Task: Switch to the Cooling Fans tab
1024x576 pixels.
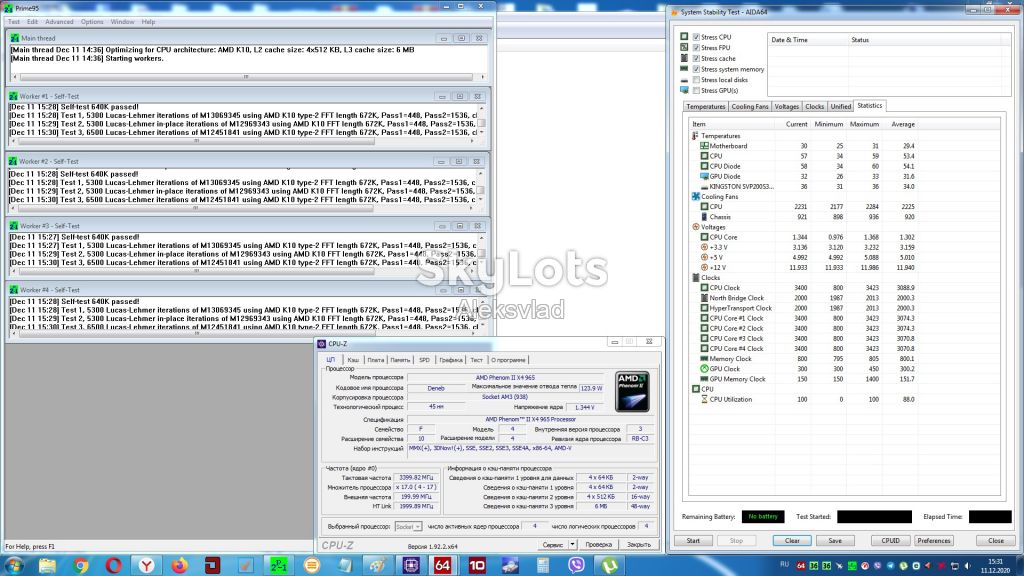Action: point(749,106)
